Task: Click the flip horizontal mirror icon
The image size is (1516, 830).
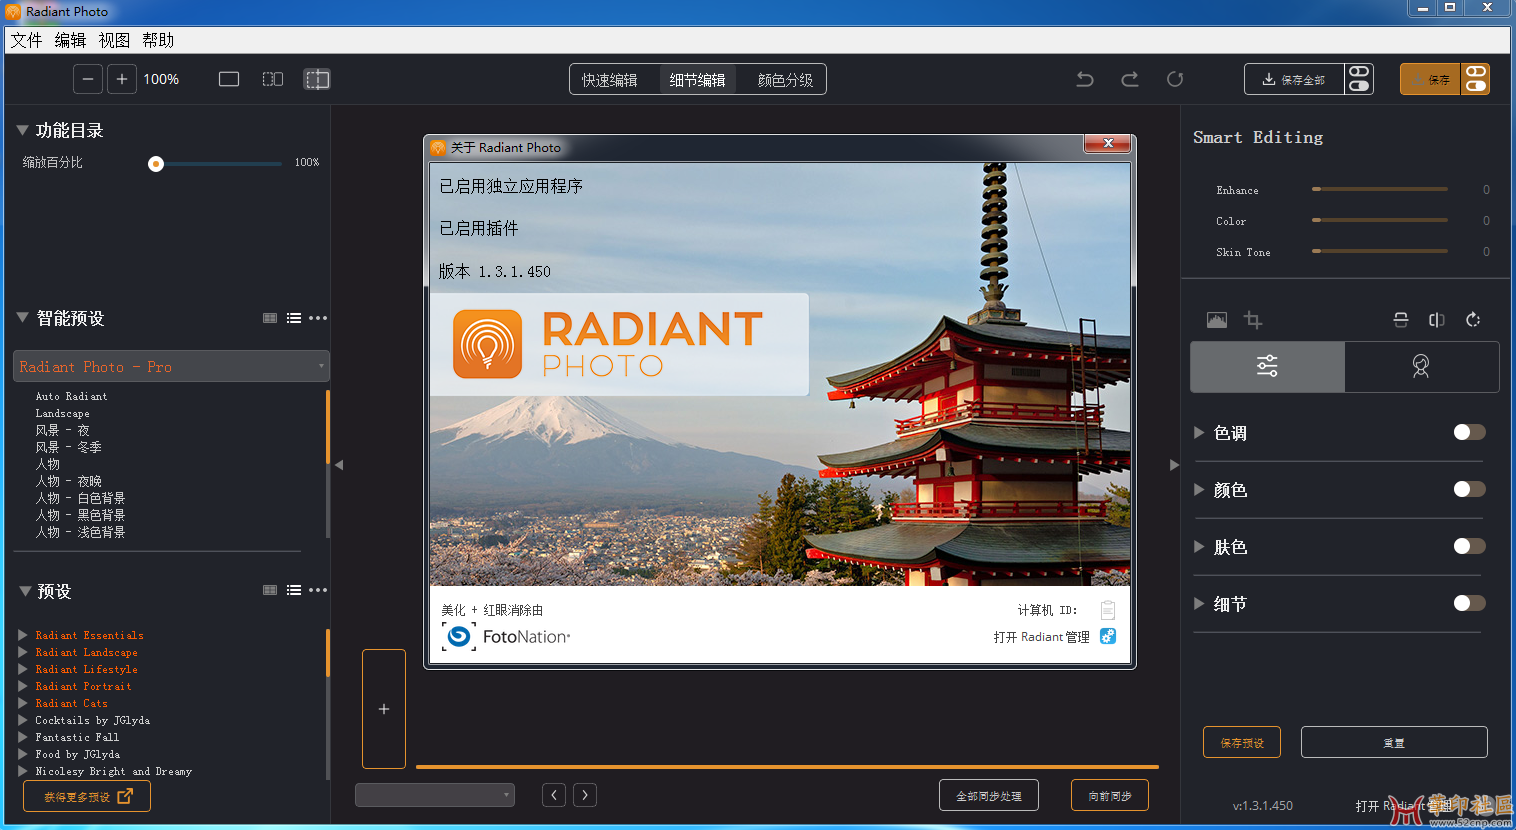Action: (1437, 320)
